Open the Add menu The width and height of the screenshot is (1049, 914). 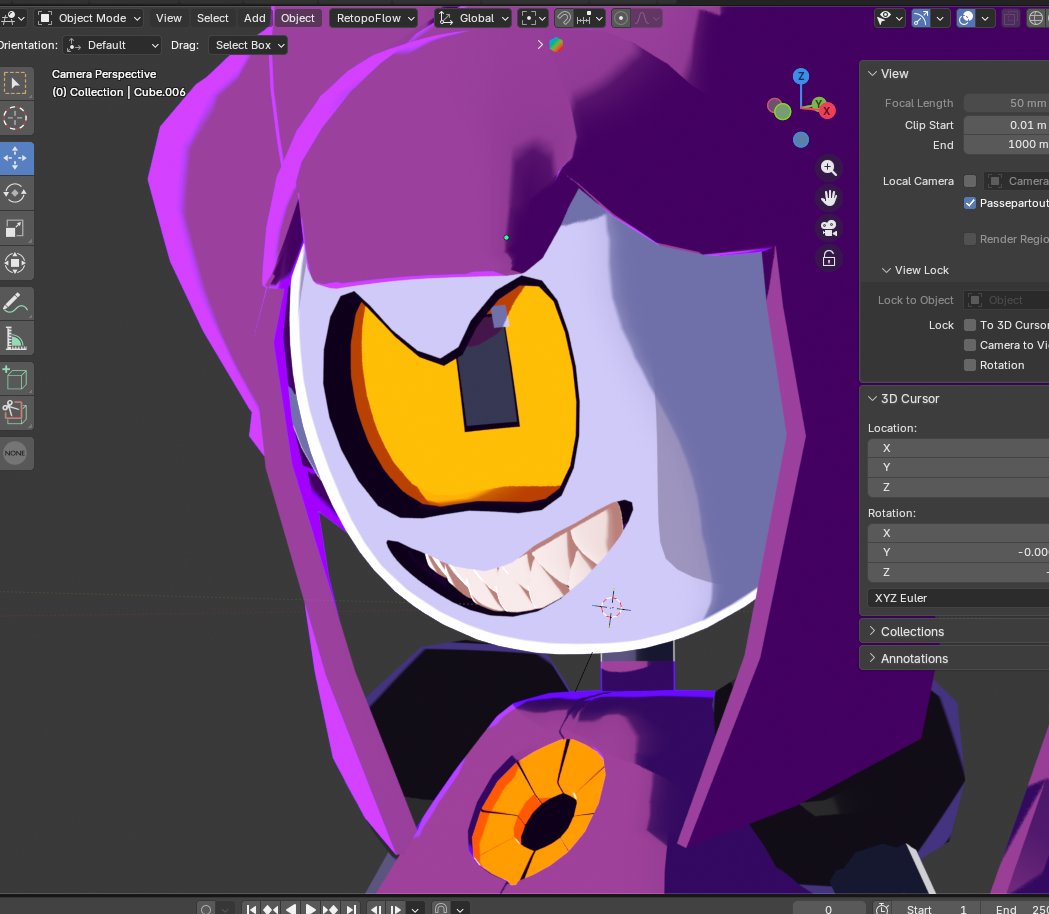click(x=254, y=18)
